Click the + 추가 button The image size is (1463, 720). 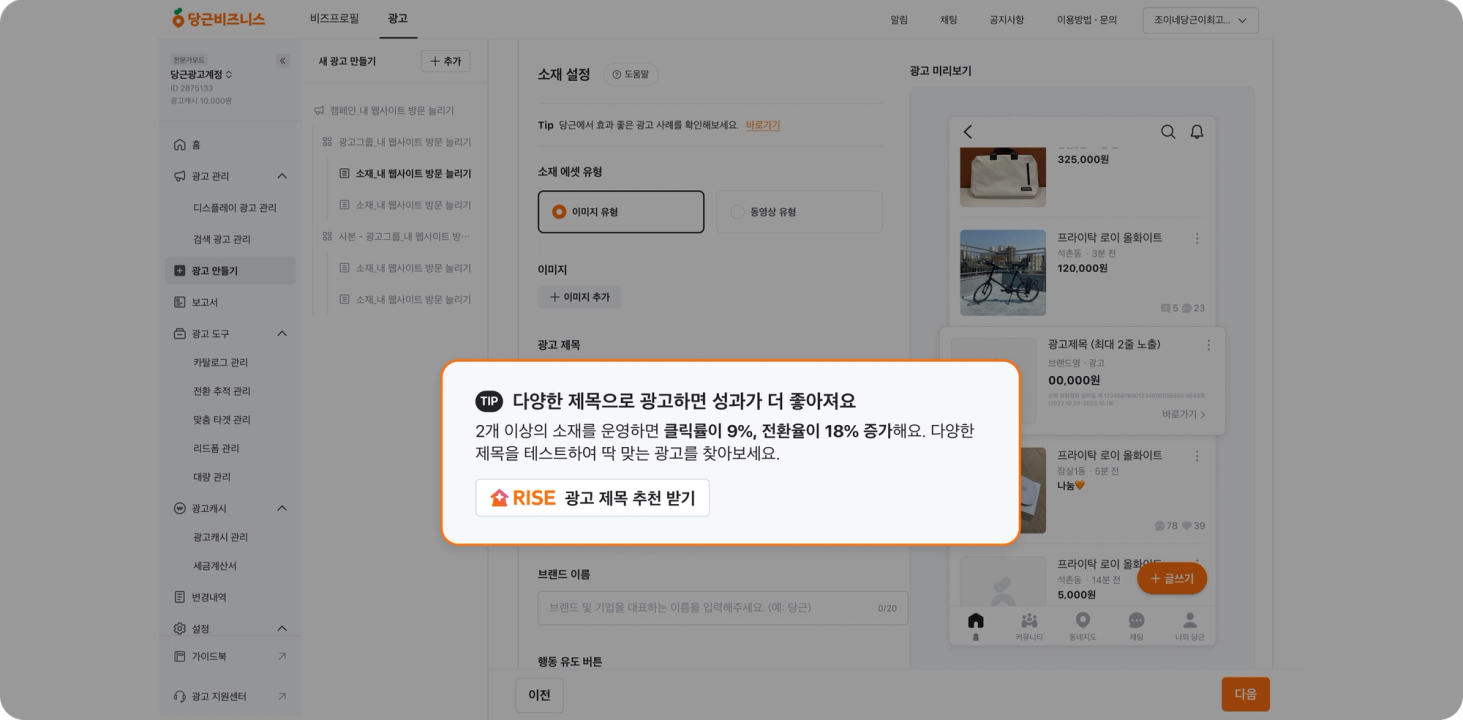pos(445,62)
